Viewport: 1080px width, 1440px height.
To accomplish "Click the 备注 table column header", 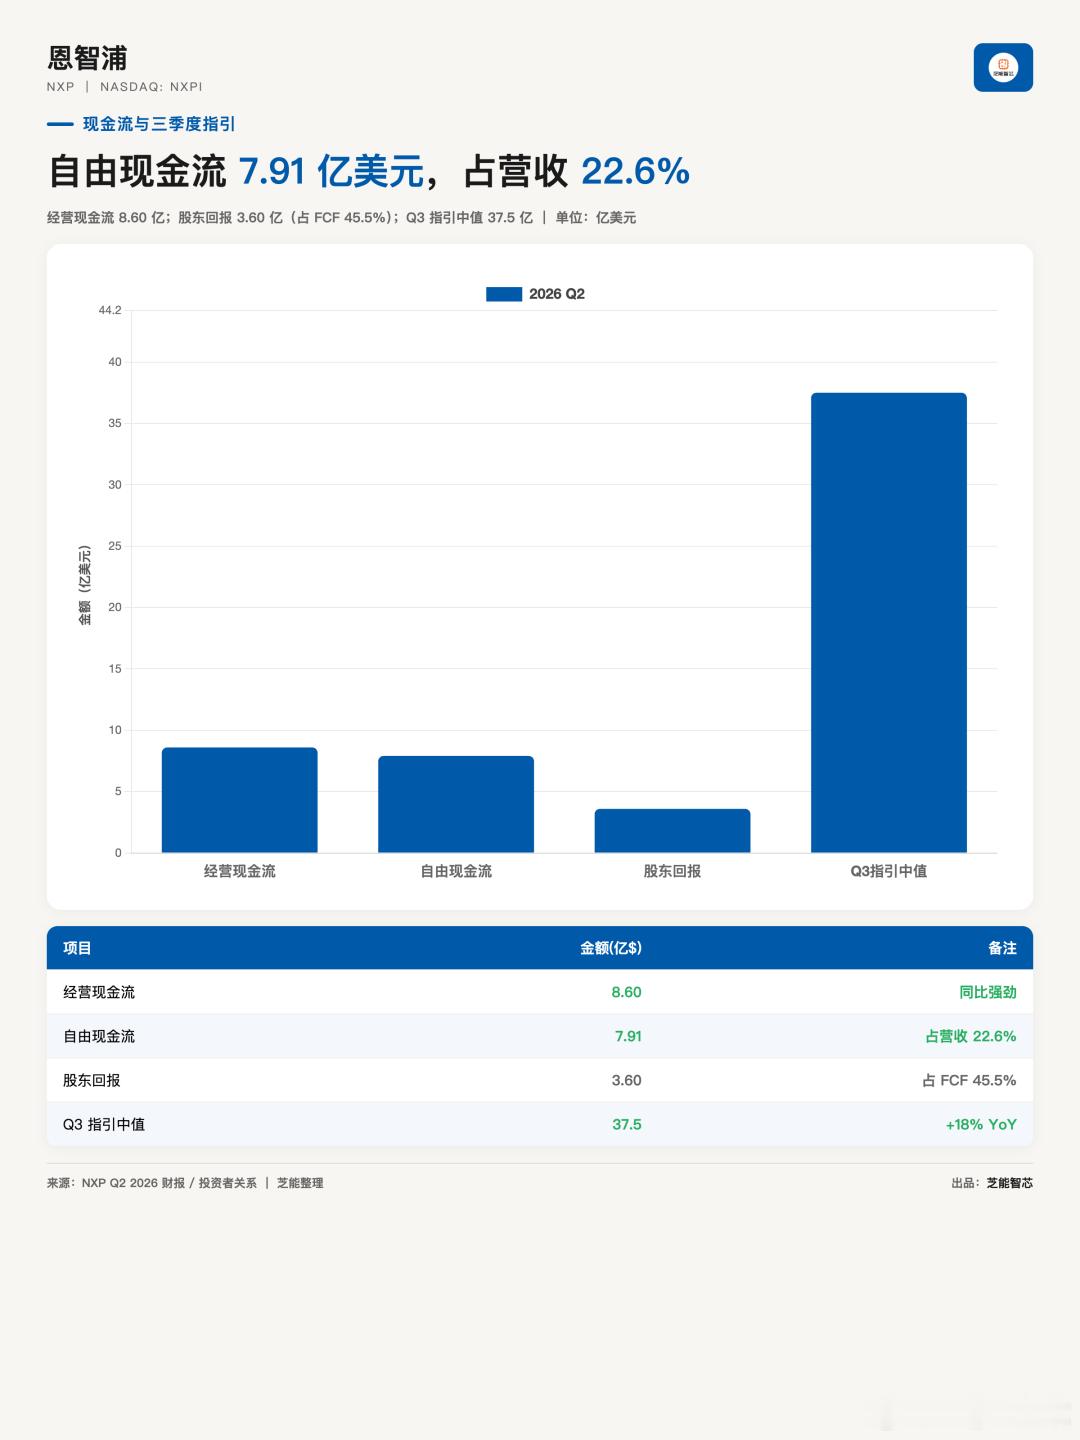I will (x=1002, y=948).
